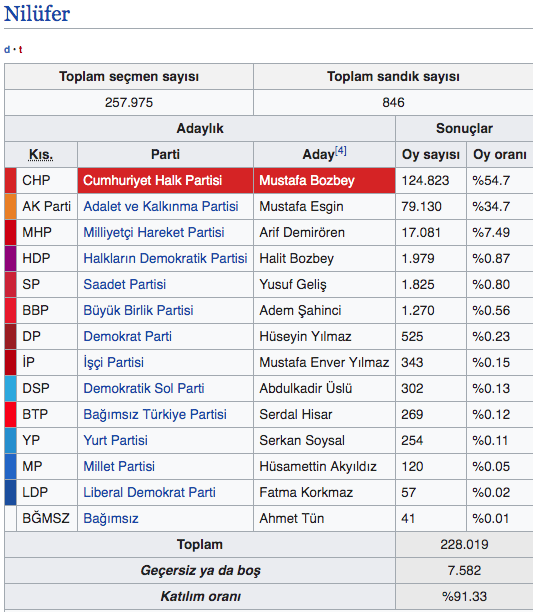The width and height of the screenshot is (533, 612).
Task: Open the Nilüfer heading link
Action: point(37,14)
